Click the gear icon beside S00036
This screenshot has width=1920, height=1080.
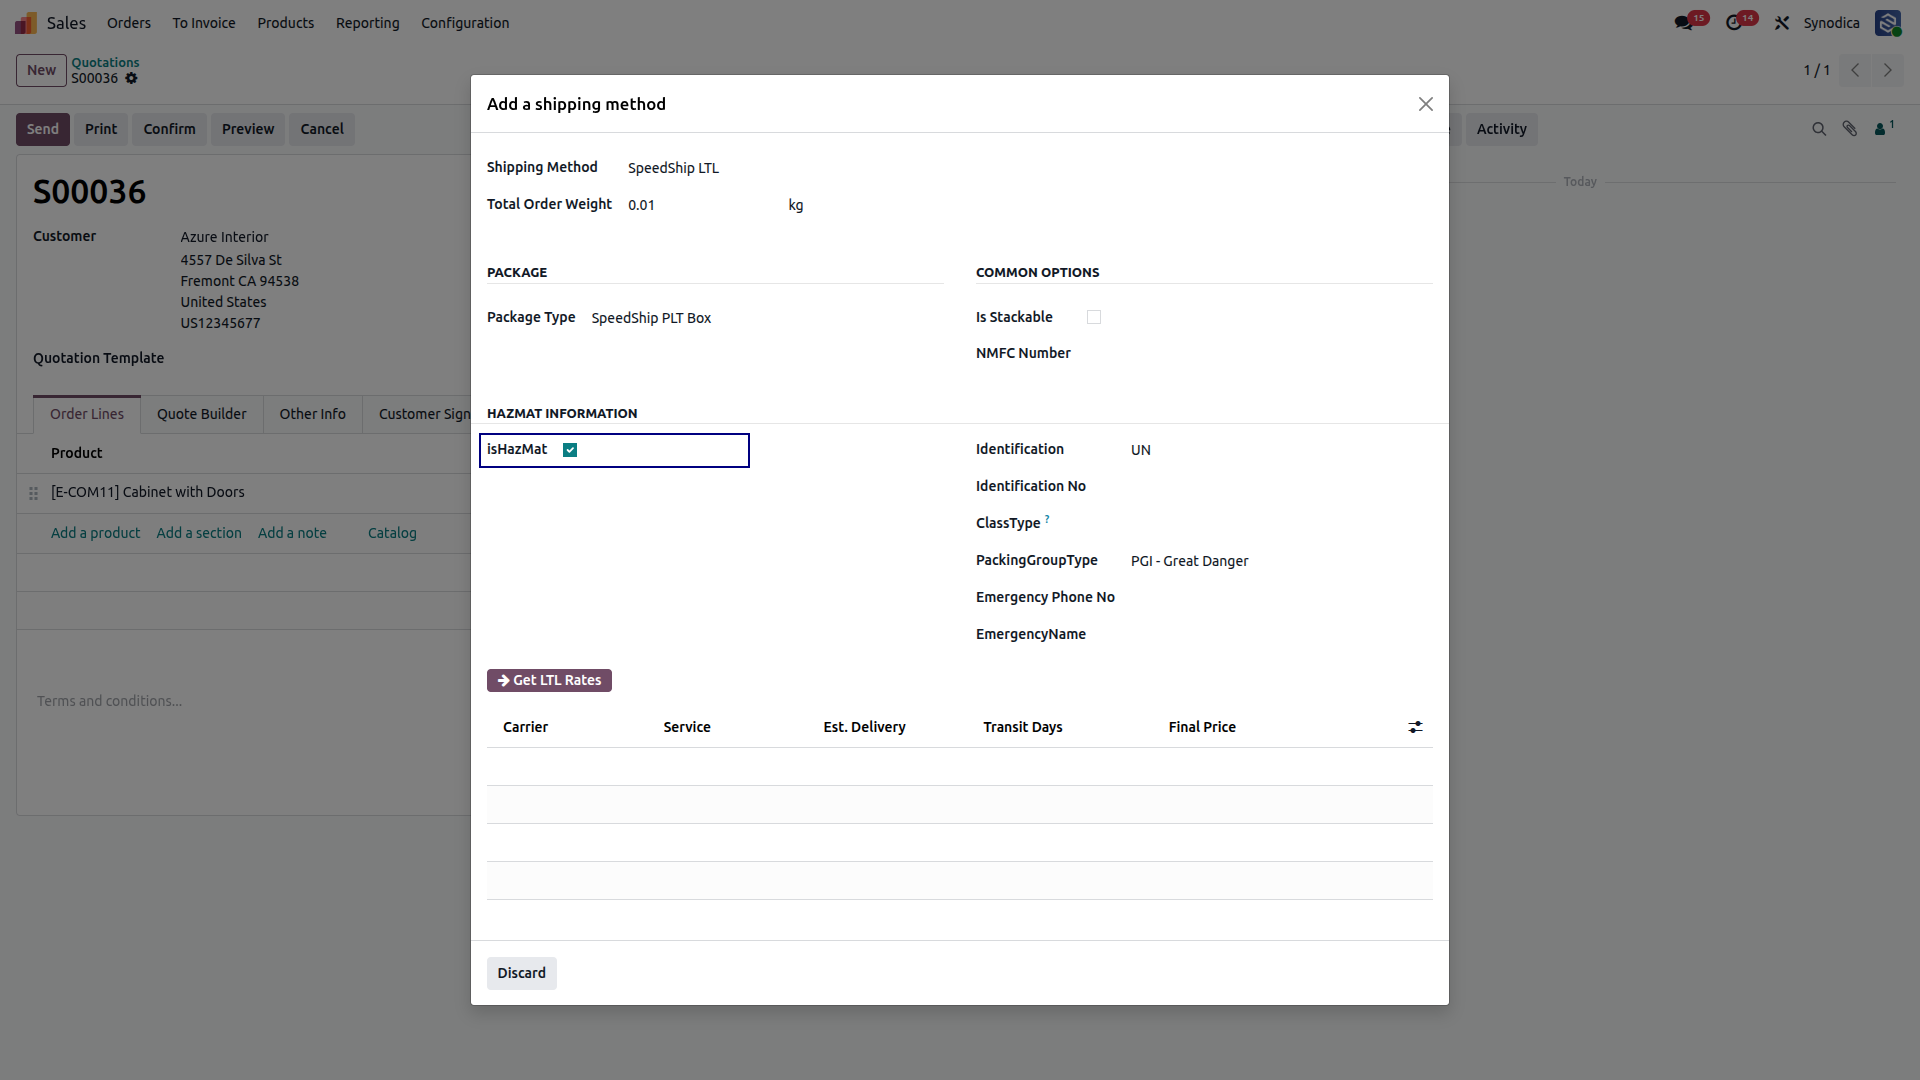(x=131, y=78)
